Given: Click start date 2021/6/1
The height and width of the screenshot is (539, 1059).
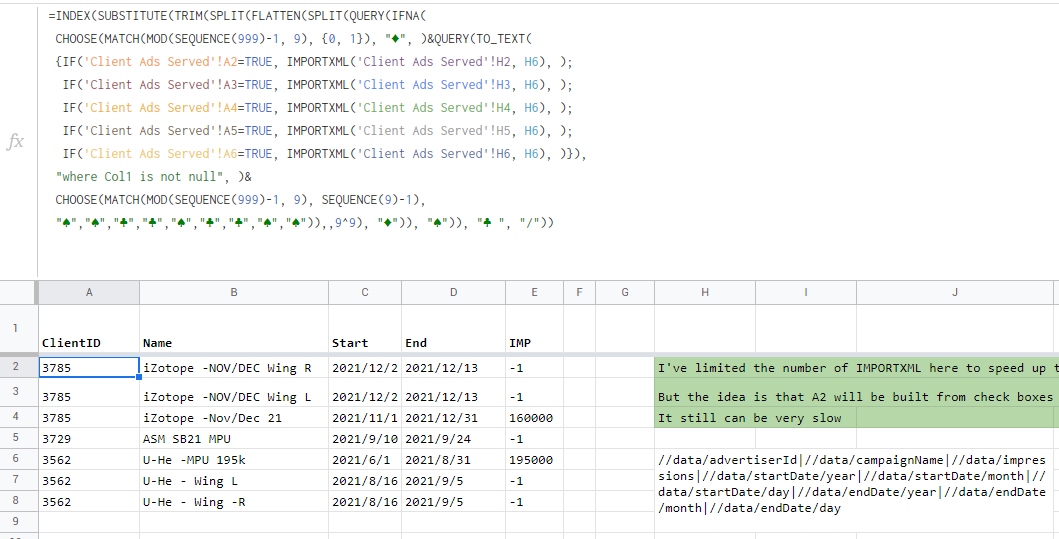Looking at the screenshot, I should (365, 459).
